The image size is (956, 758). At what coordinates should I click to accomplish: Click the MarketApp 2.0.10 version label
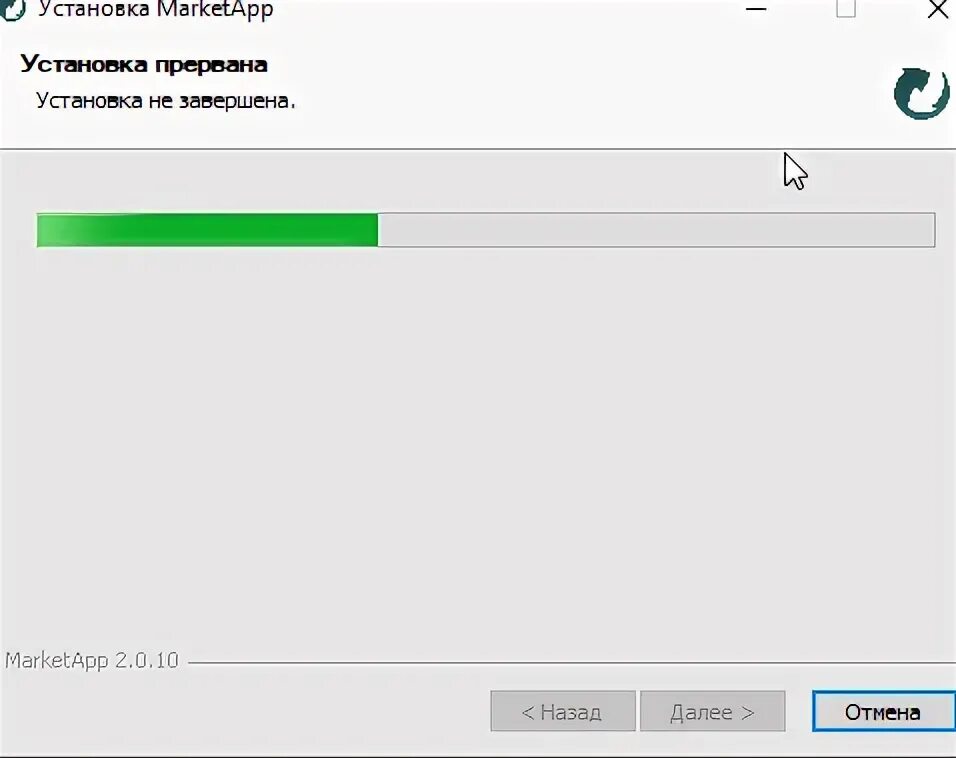[91, 660]
